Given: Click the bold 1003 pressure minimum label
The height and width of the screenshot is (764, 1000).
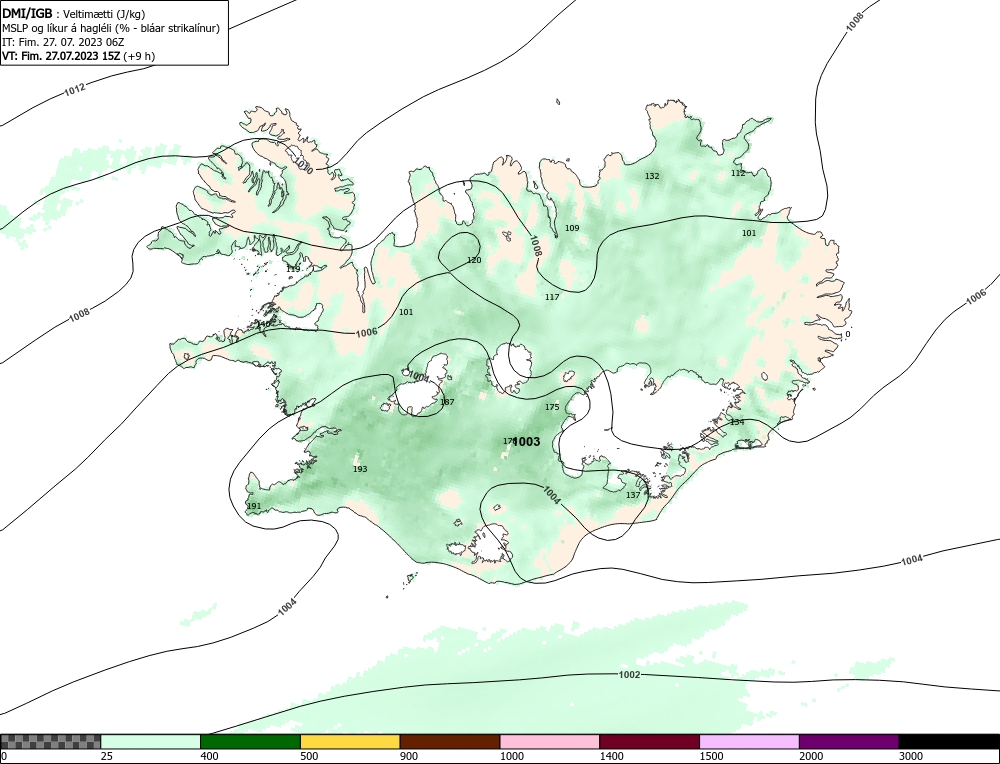Looking at the screenshot, I should (x=527, y=441).
